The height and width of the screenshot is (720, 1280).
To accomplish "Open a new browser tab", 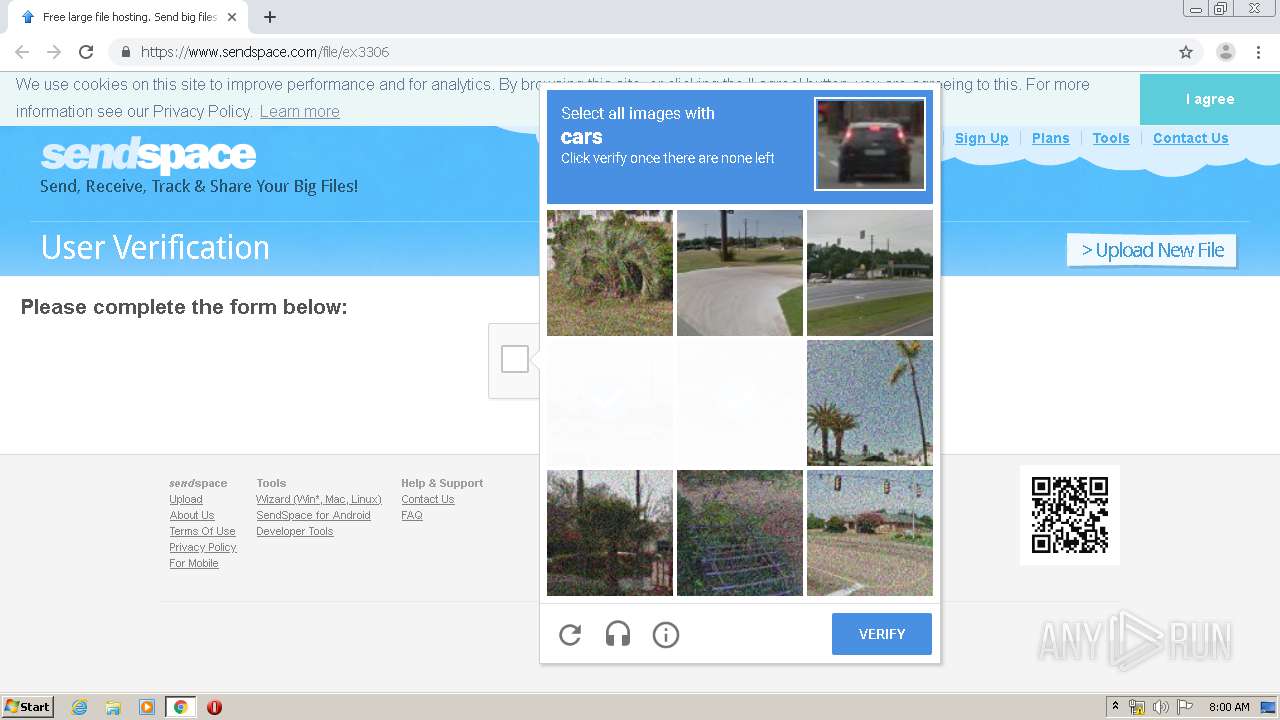I will (x=270, y=17).
